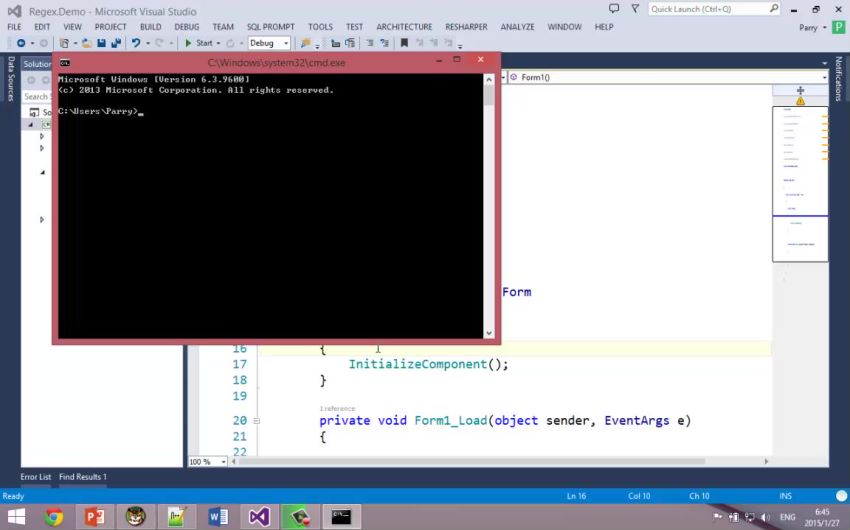
Task: Click the Save floppy disk icon
Action: (x=101, y=43)
